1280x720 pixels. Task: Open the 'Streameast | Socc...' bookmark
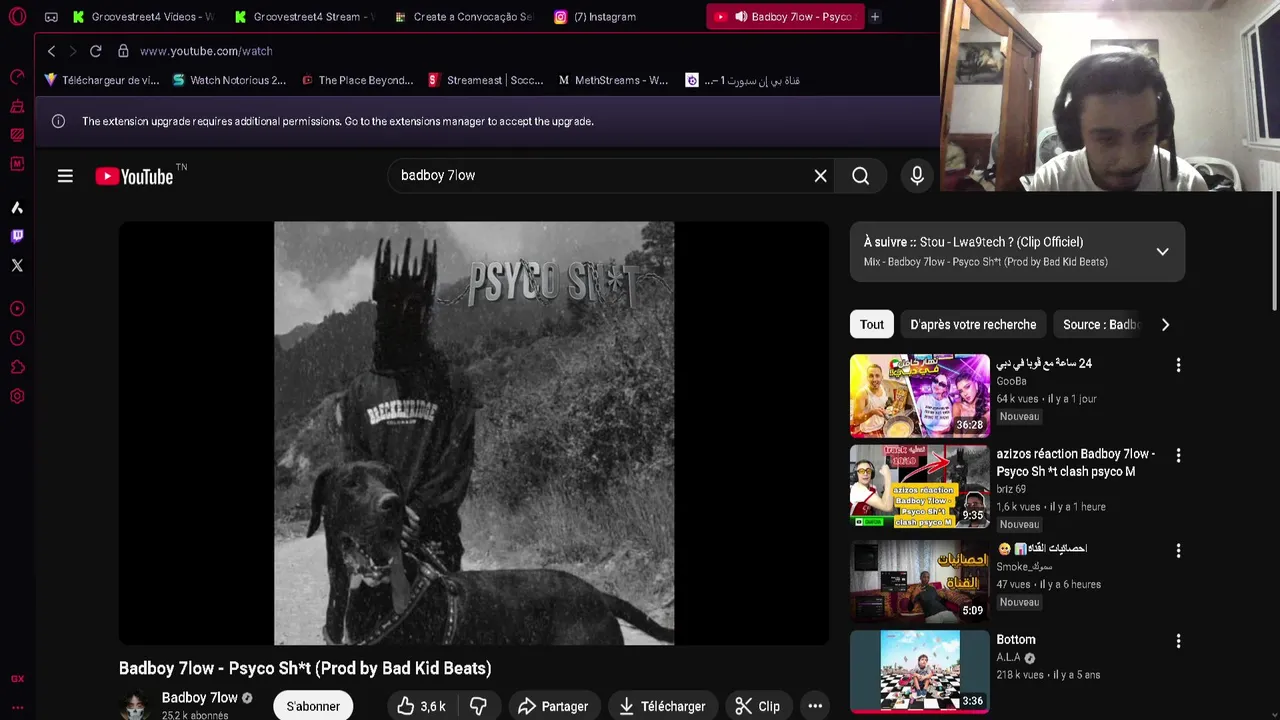(485, 80)
